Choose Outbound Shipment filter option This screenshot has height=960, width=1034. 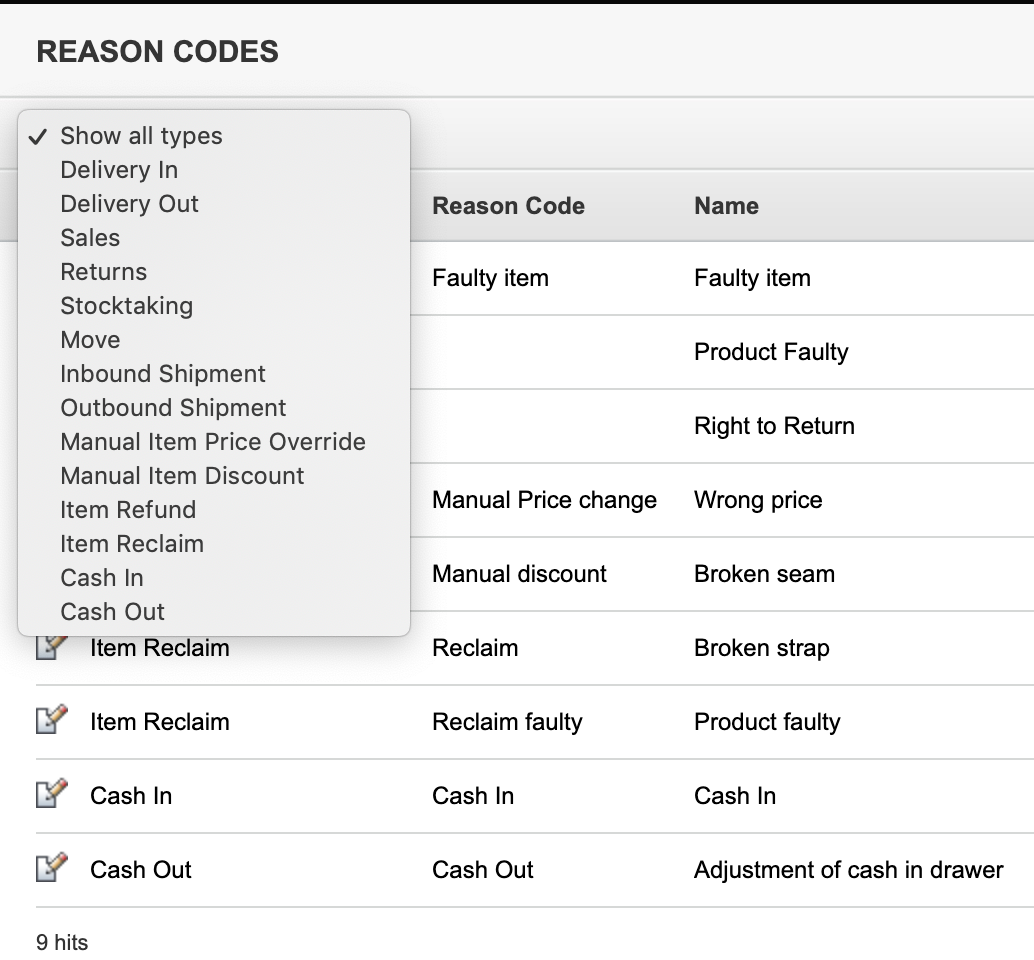point(172,408)
